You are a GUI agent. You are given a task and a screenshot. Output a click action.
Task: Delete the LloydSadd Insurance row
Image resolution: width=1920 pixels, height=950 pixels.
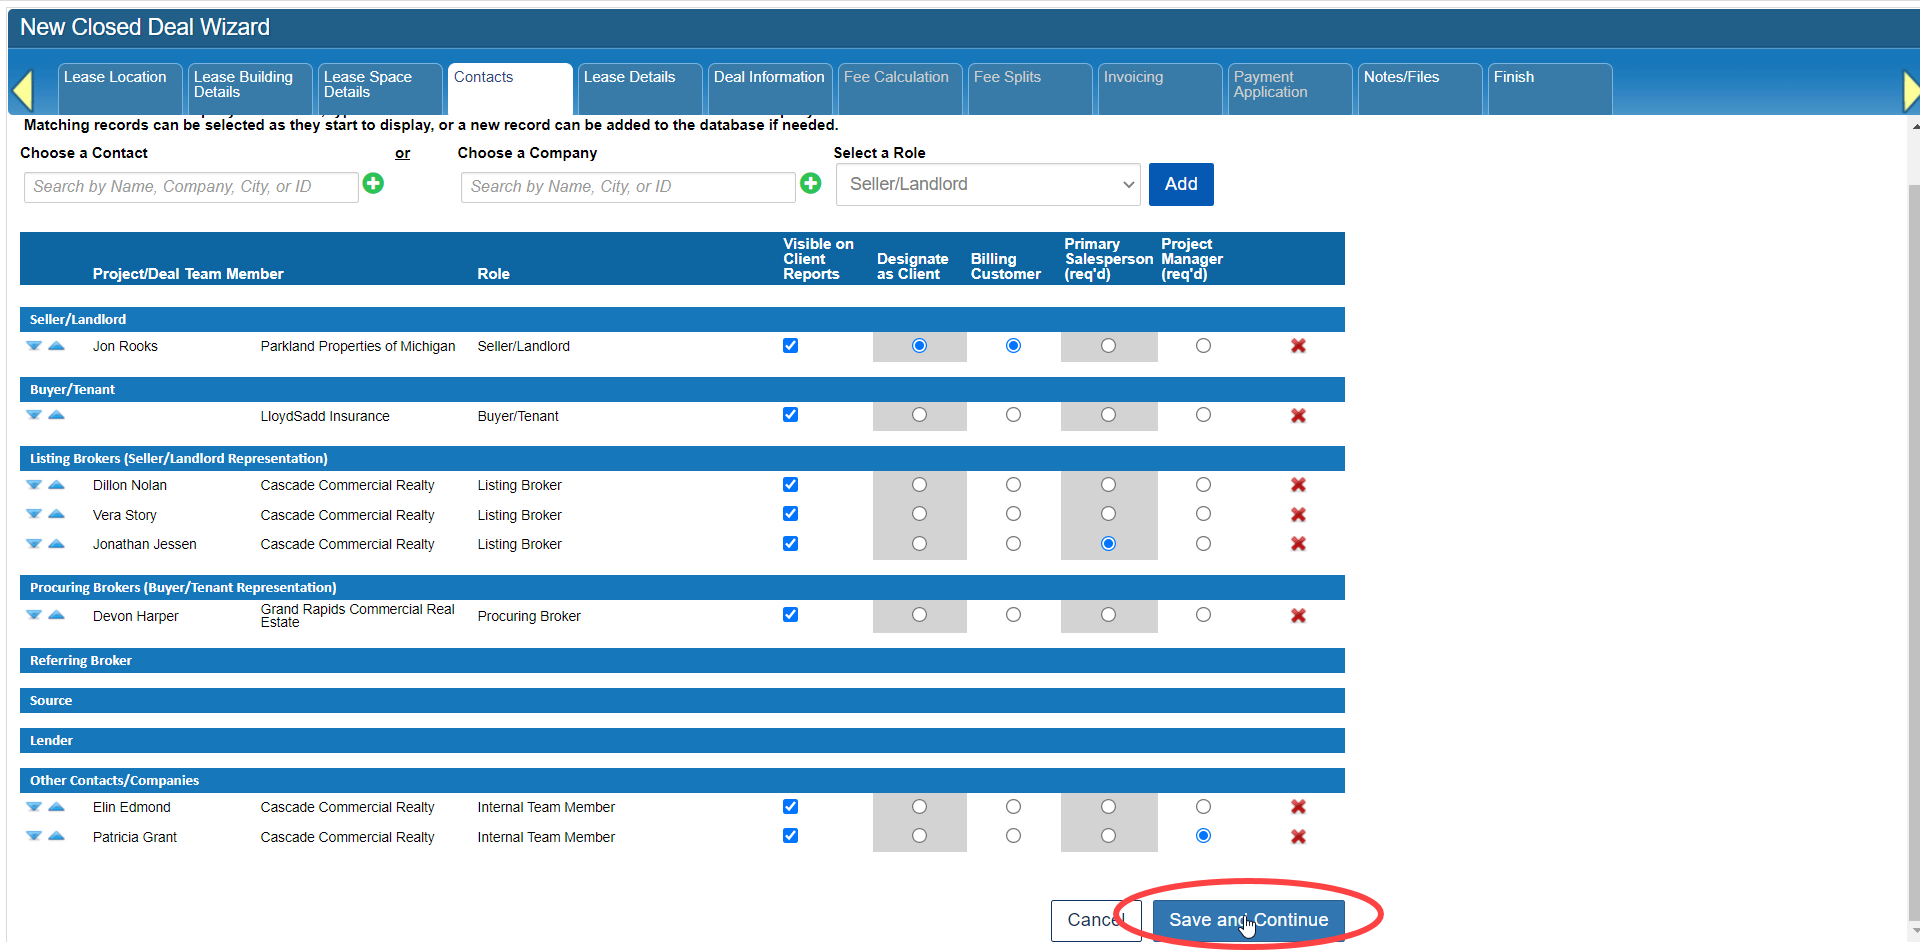pos(1298,416)
